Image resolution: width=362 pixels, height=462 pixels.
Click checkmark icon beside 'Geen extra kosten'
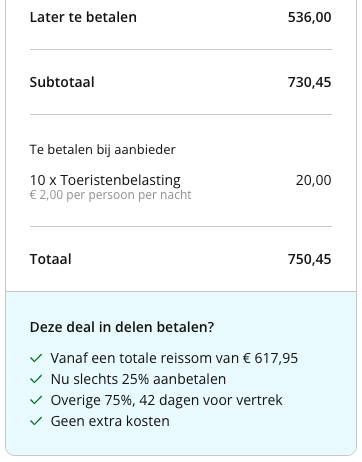point(36,421)
